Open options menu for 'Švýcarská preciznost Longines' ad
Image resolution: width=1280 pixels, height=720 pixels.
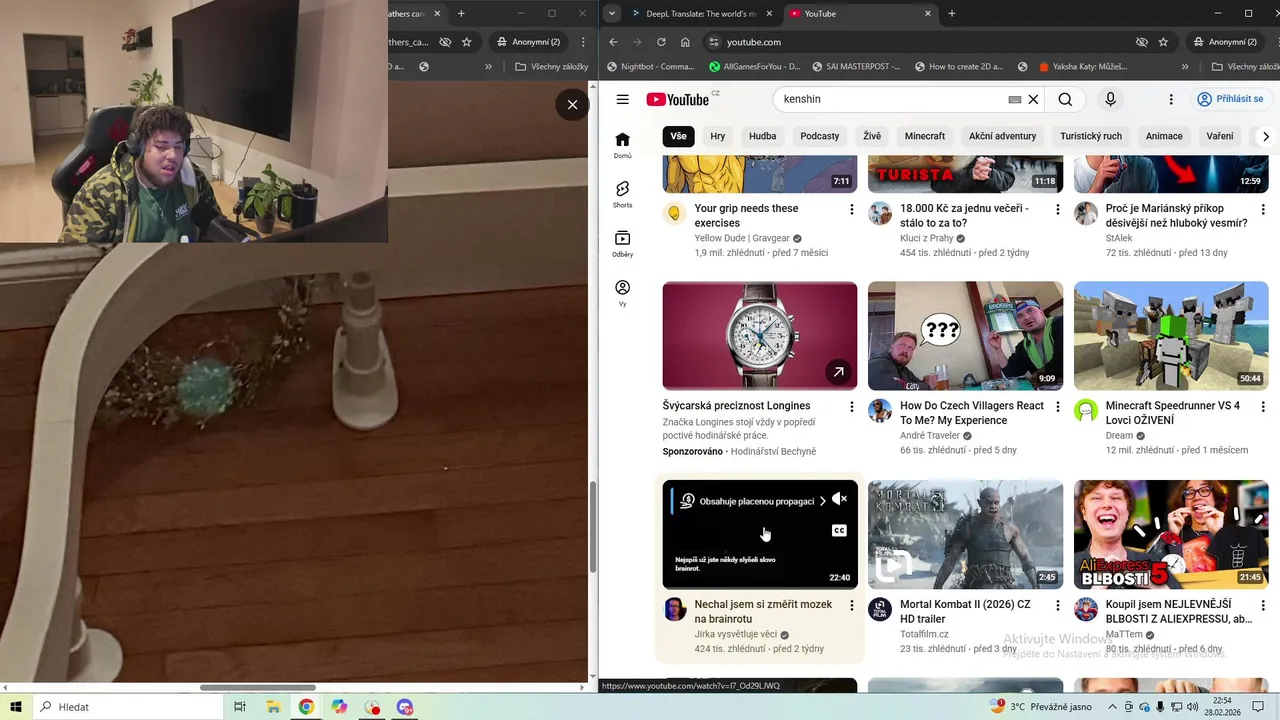852,407
